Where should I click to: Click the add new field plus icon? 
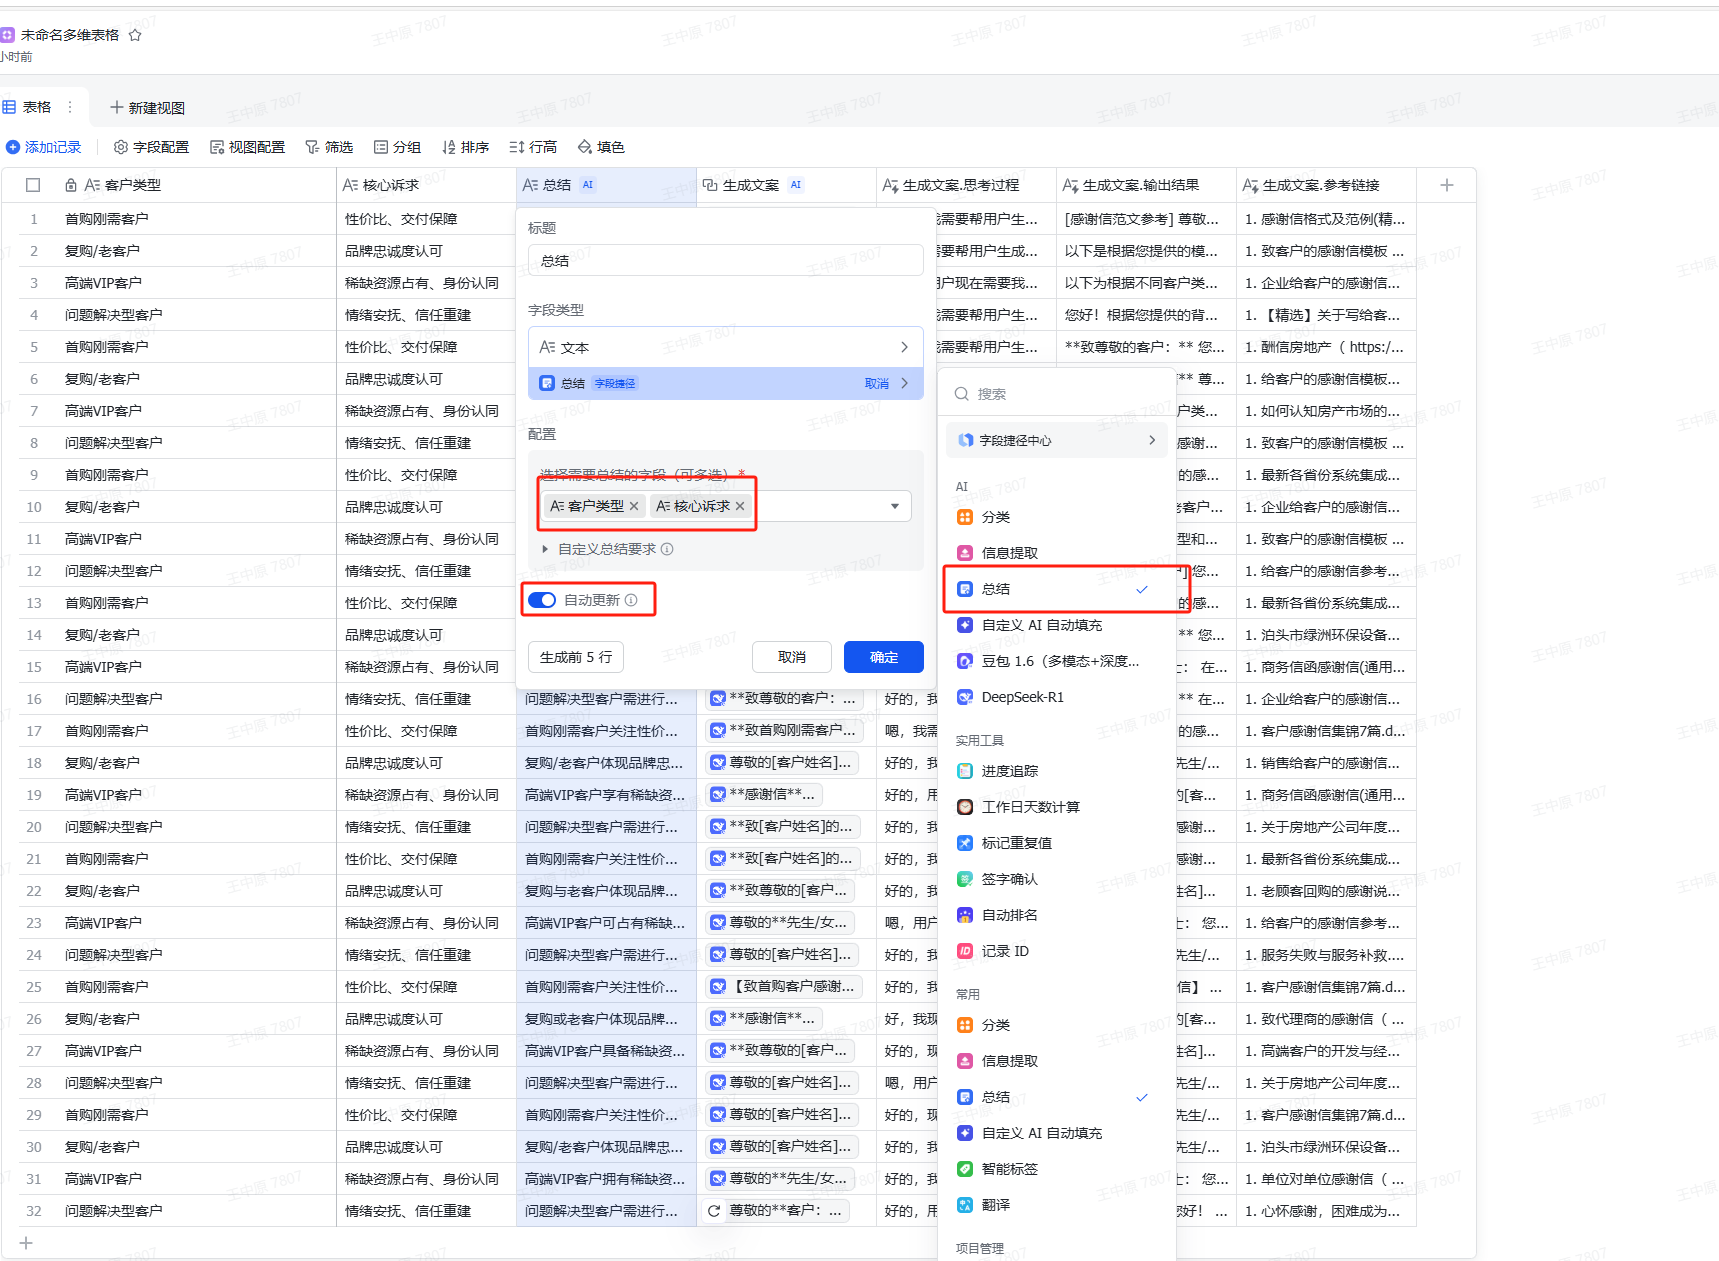1446,185
